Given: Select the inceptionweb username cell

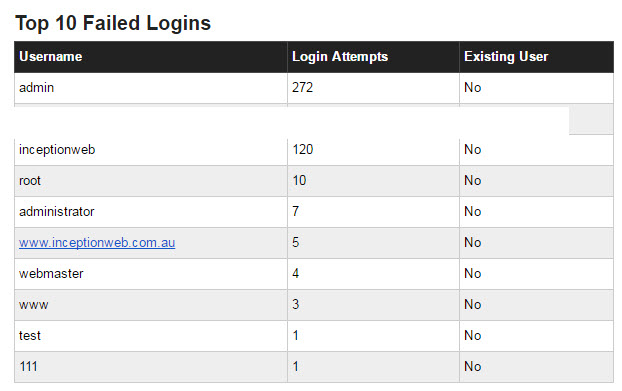Looking at the screenshot, I should [151, 150].
